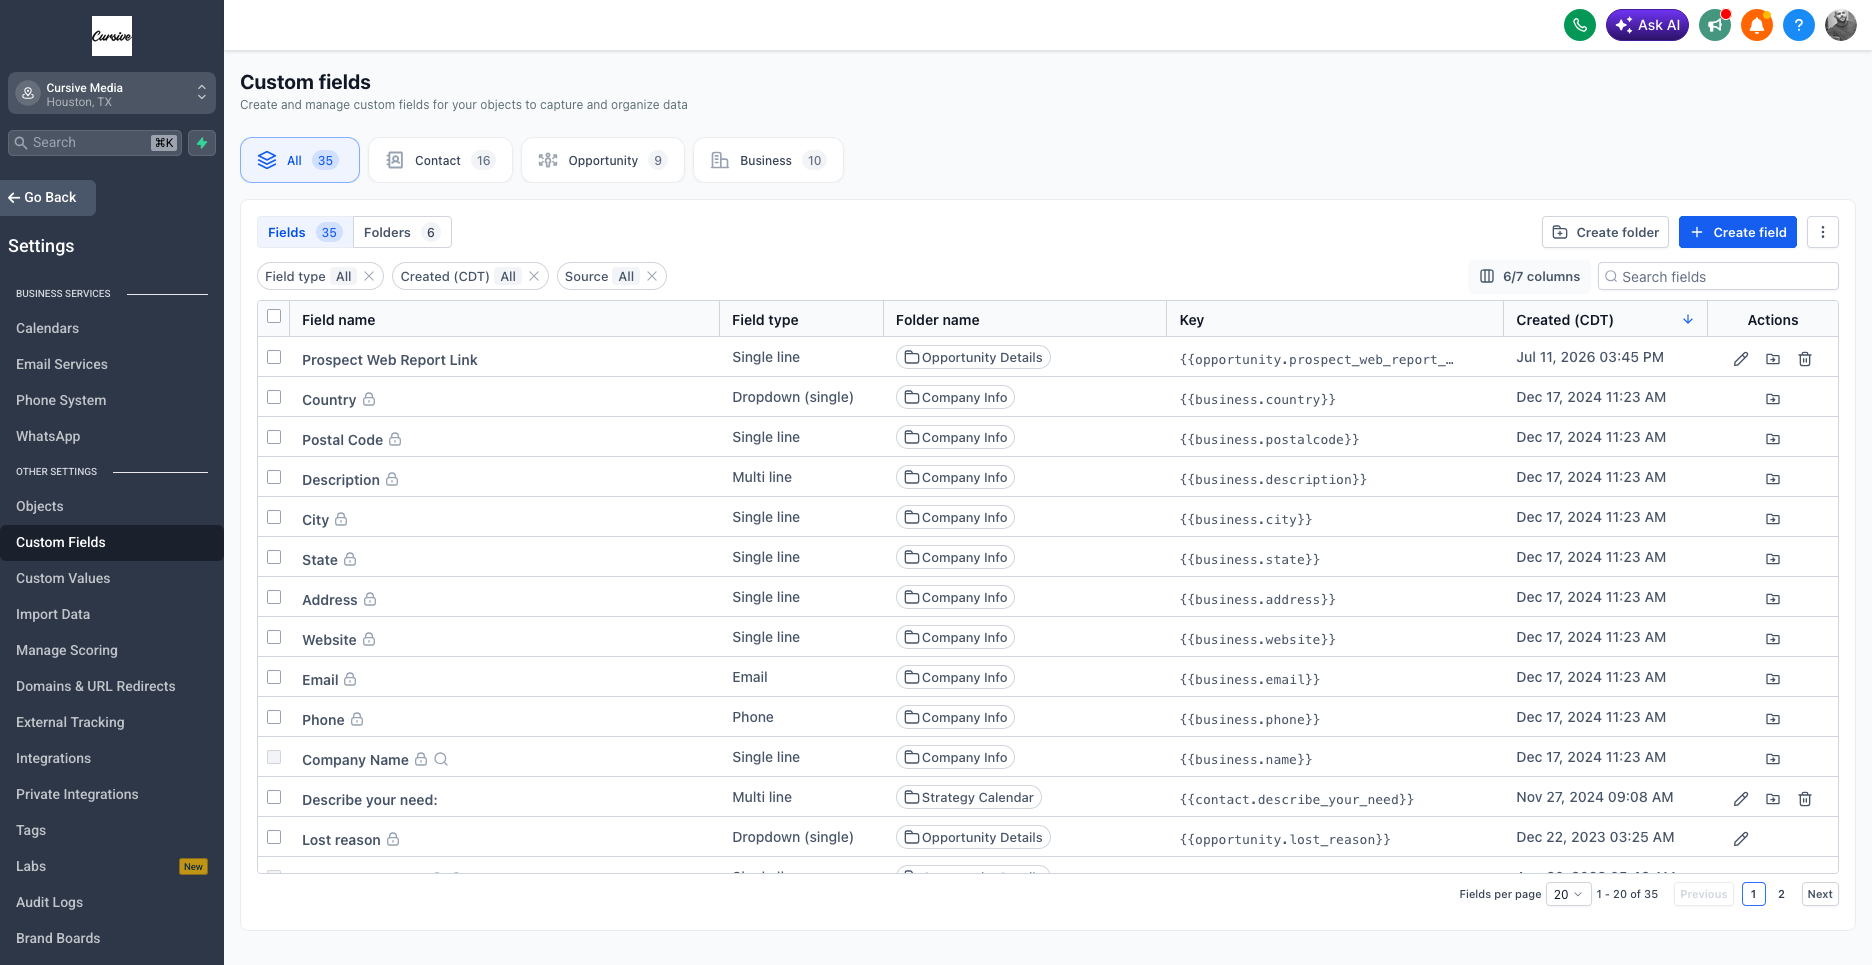
Task: Move Phone field to folder
Action: [1773, 719]
